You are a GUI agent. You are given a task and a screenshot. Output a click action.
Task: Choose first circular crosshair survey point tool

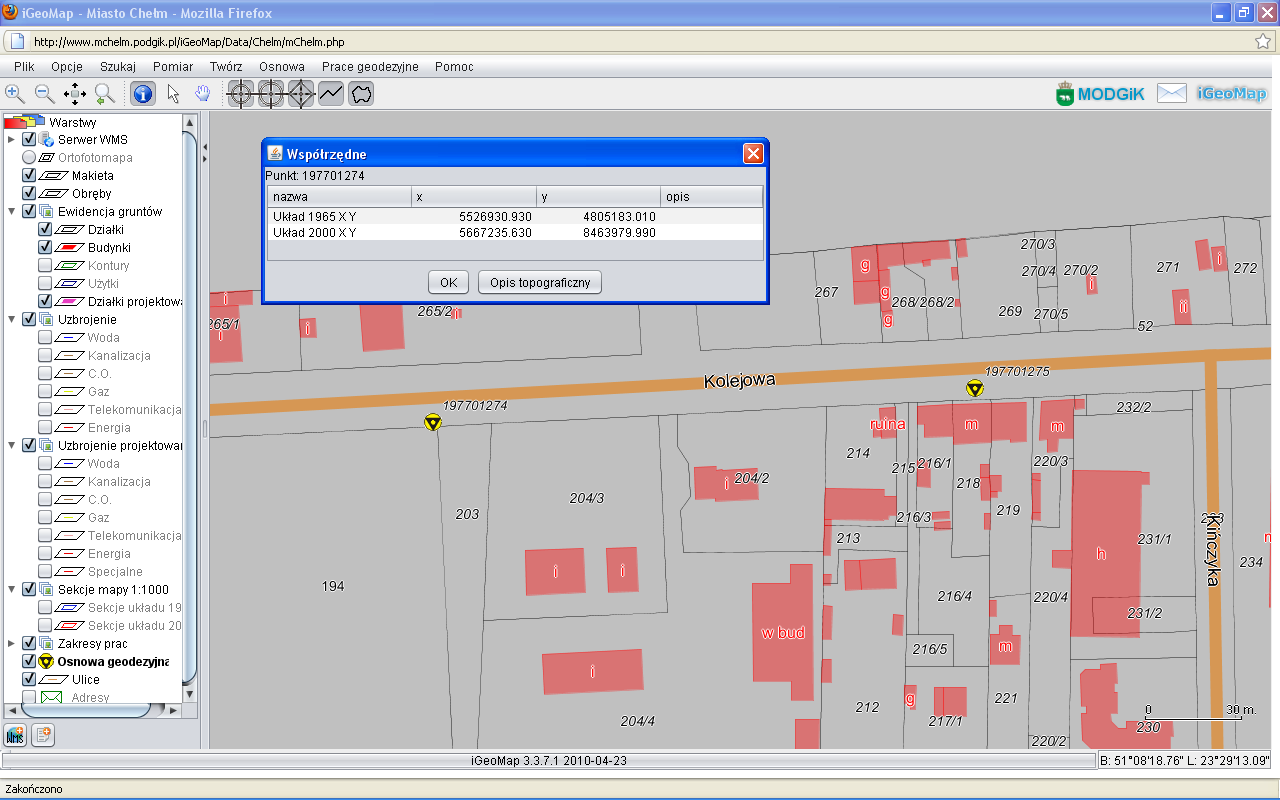[x=241, y=93]
